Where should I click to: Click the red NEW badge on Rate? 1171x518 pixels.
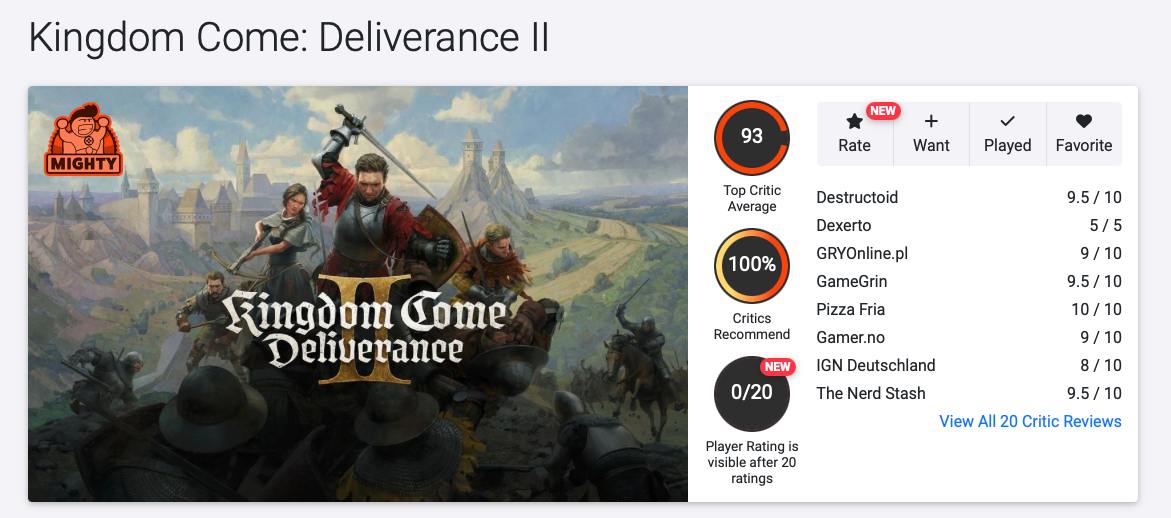(x=882, y=111)
